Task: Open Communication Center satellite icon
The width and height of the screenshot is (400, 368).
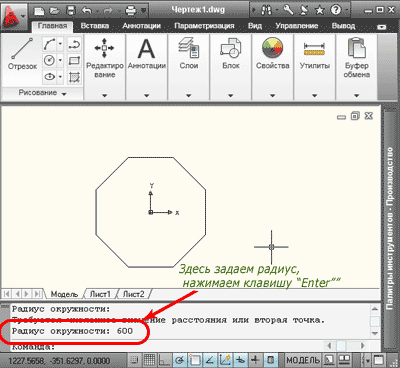Action: click(x=304, y=10)
